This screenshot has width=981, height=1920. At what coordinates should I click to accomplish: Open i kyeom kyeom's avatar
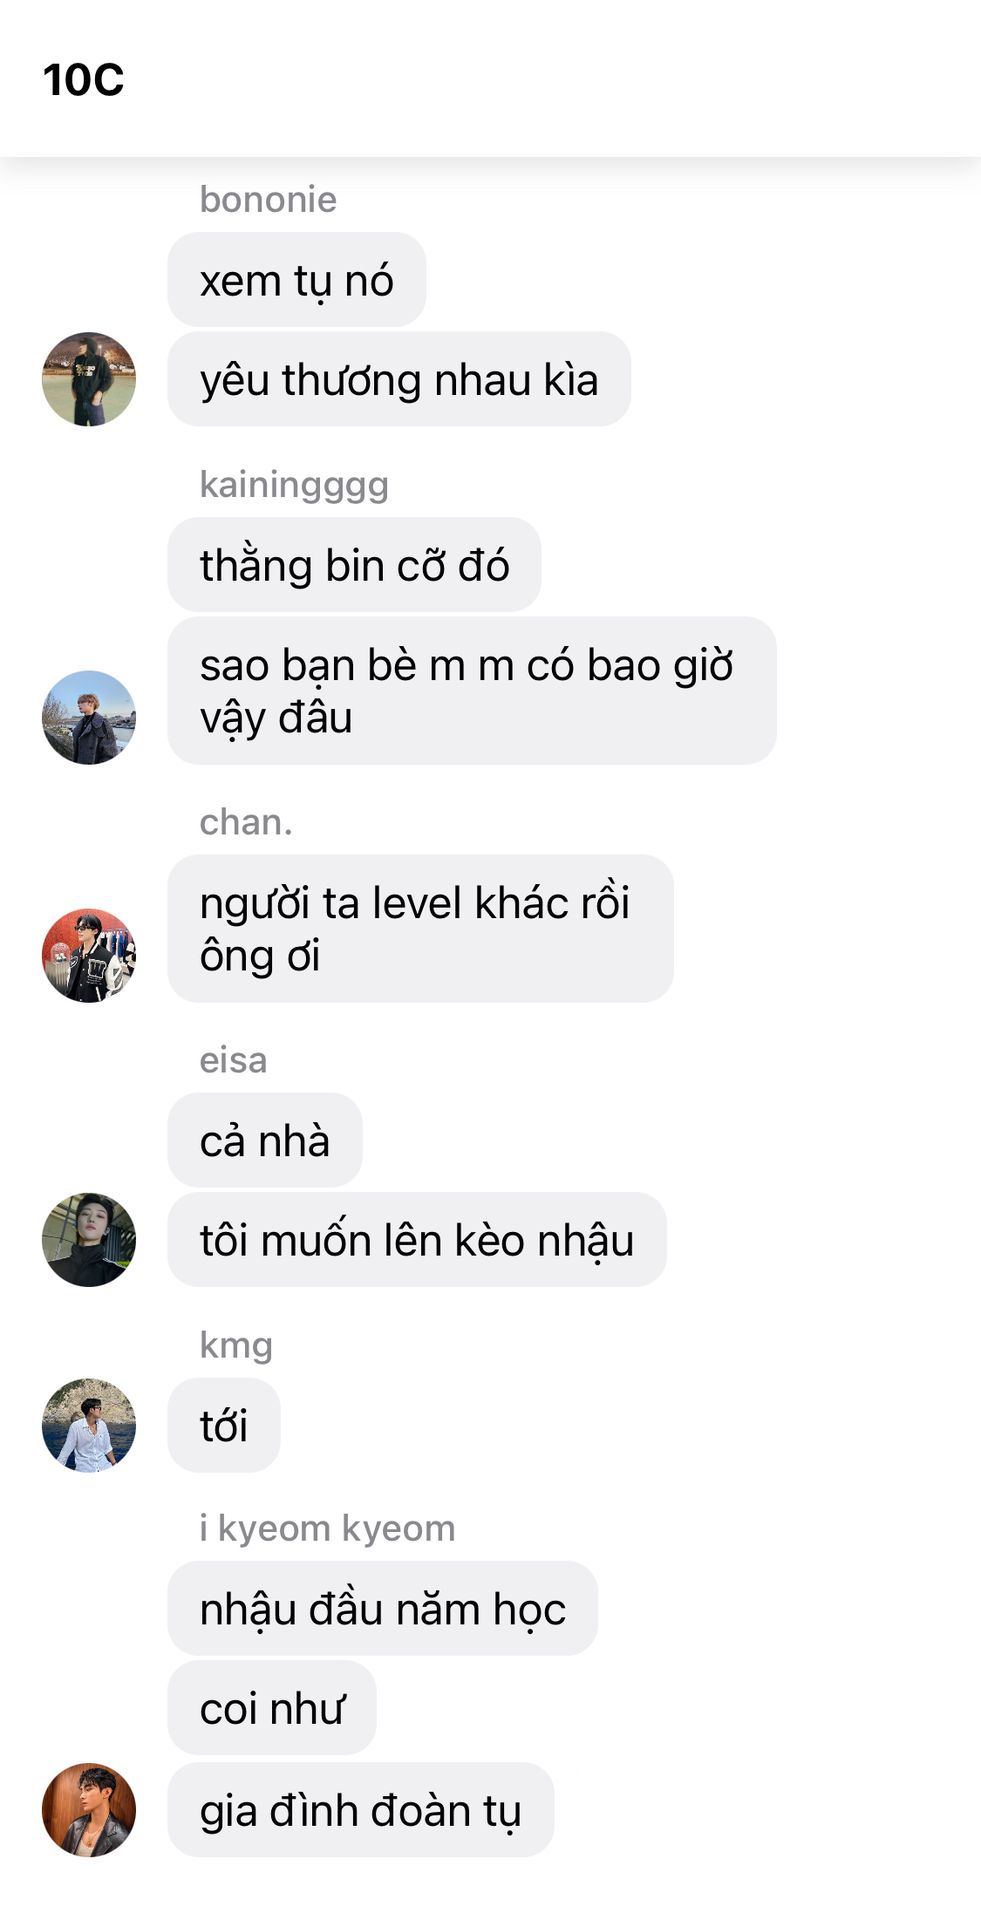[x=89, y=1810]
